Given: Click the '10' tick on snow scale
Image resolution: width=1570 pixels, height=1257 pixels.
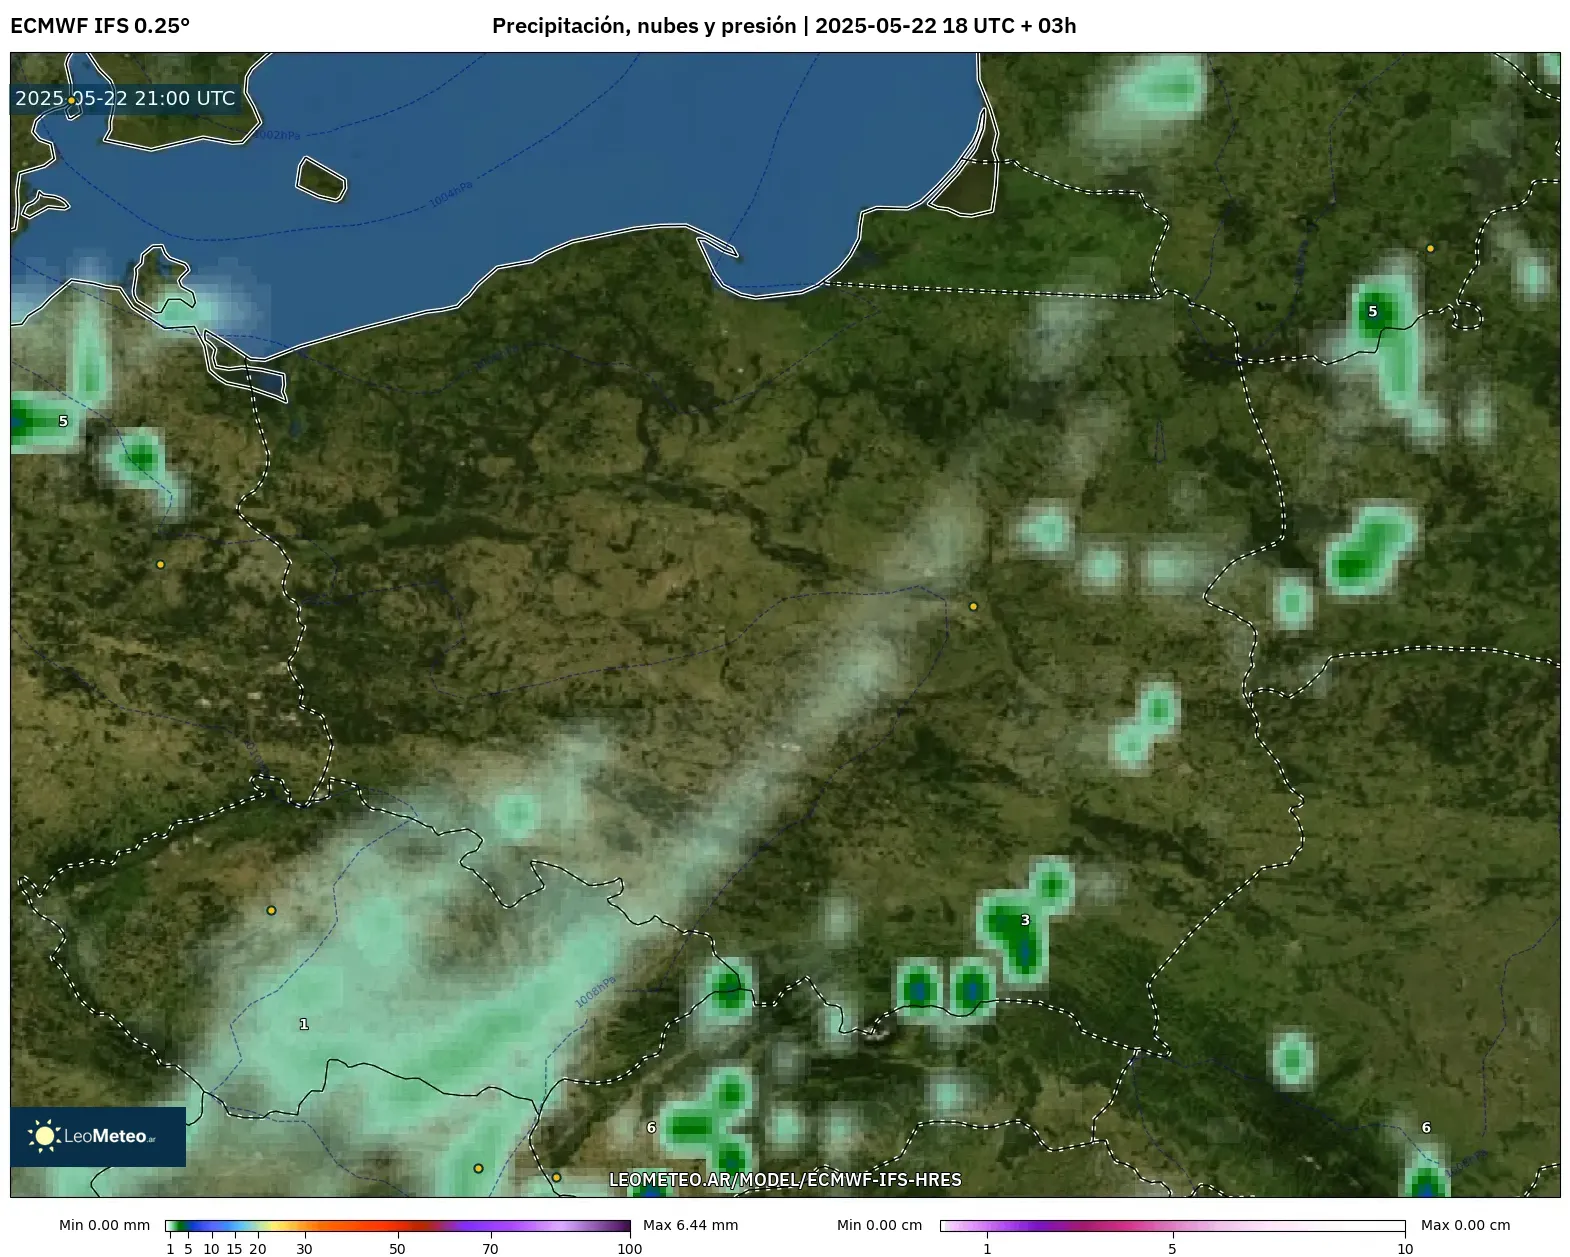Looking at the screenshot, I should [1405, 1248].
